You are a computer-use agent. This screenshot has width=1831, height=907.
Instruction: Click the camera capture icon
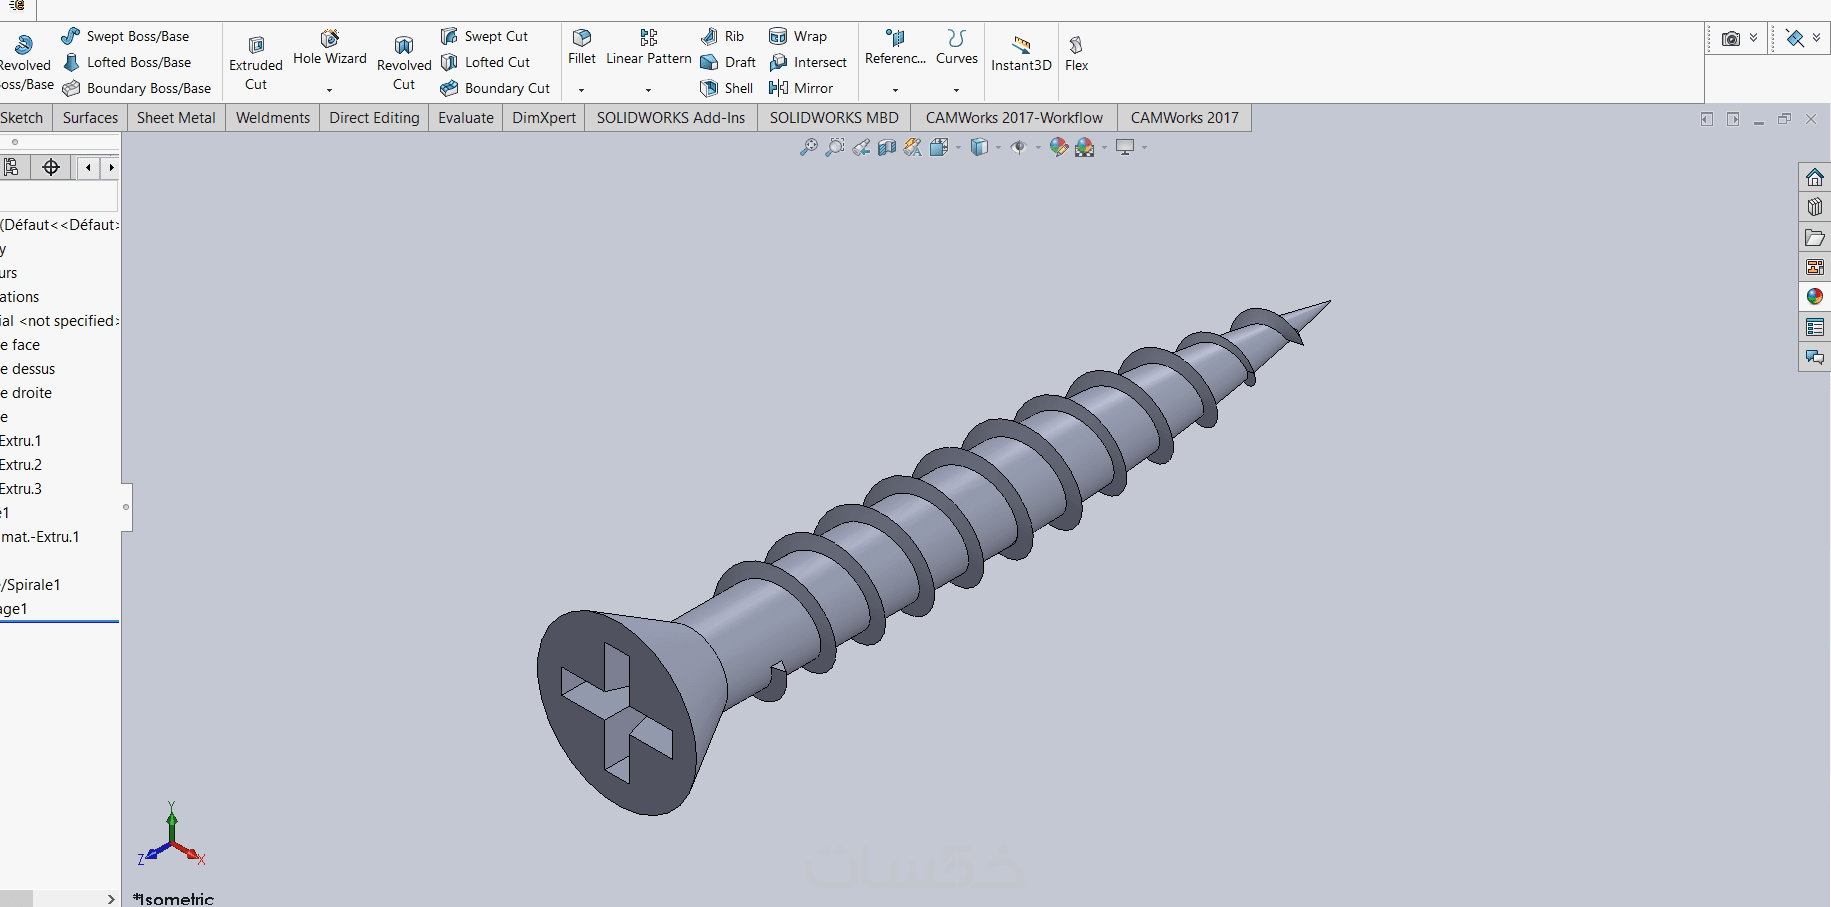[1731, 38]
